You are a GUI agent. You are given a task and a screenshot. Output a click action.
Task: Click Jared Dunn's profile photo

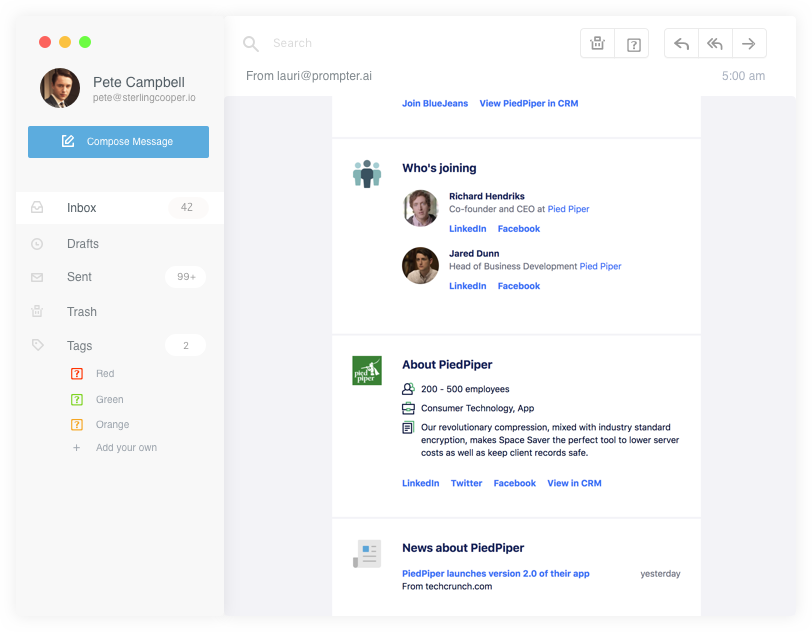pyautogui.click(x=420, y=265)
